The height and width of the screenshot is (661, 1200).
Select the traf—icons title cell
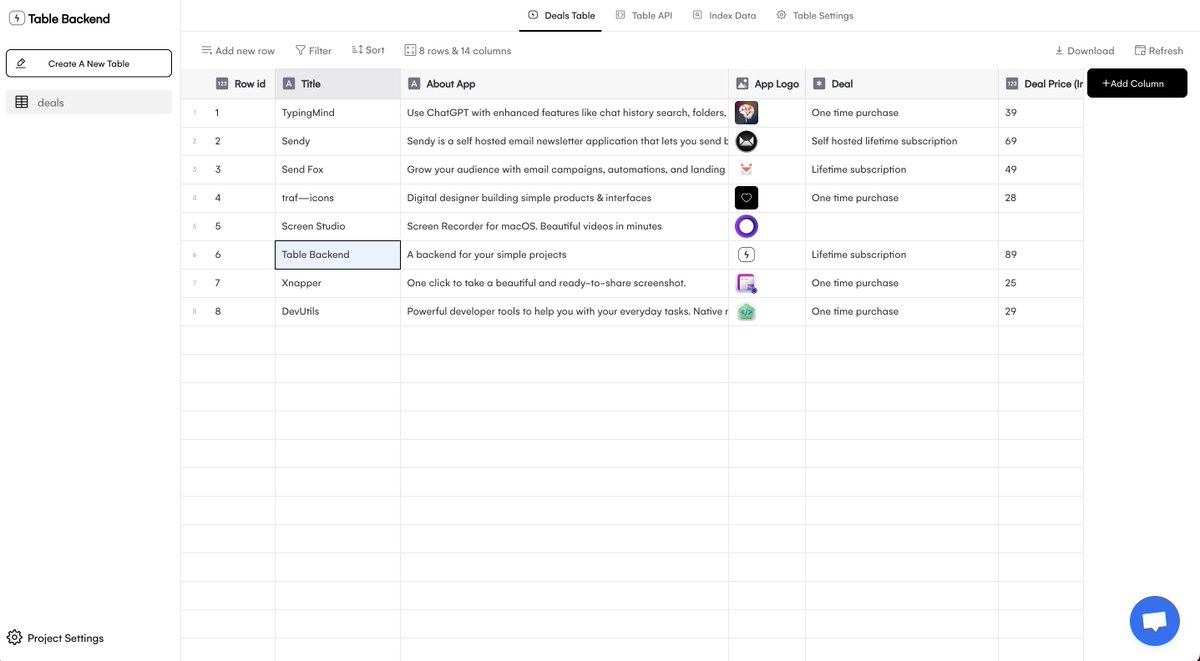338,198
